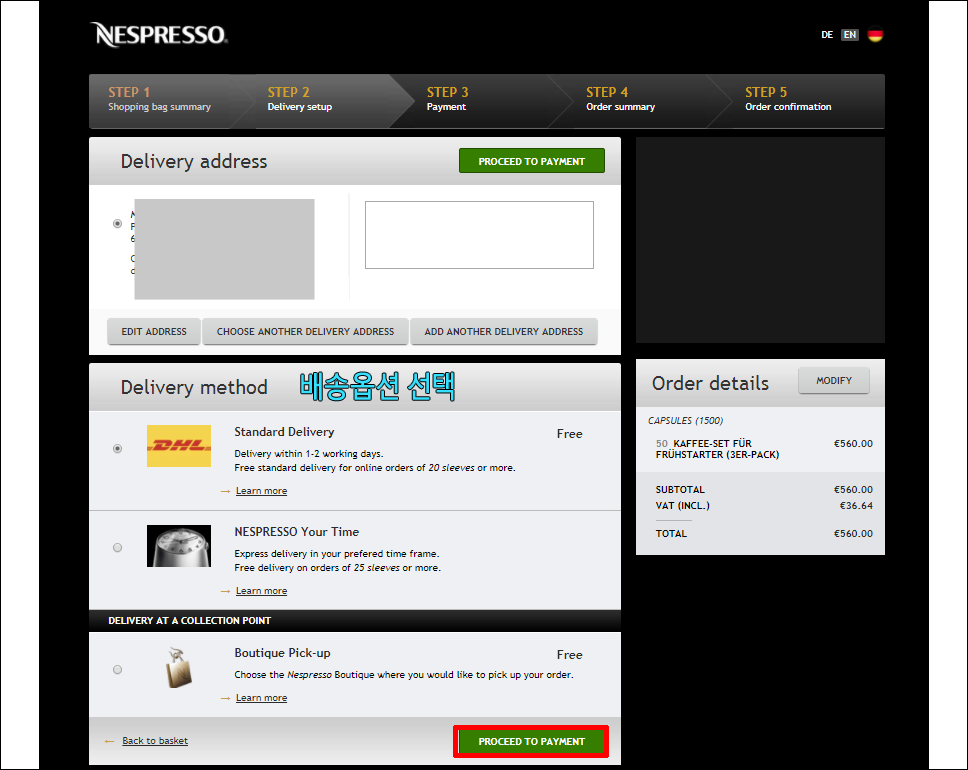Screen dimensions: 968x770
Task: Click the Nespresso Your Time clock image
Action: [179, 546]
